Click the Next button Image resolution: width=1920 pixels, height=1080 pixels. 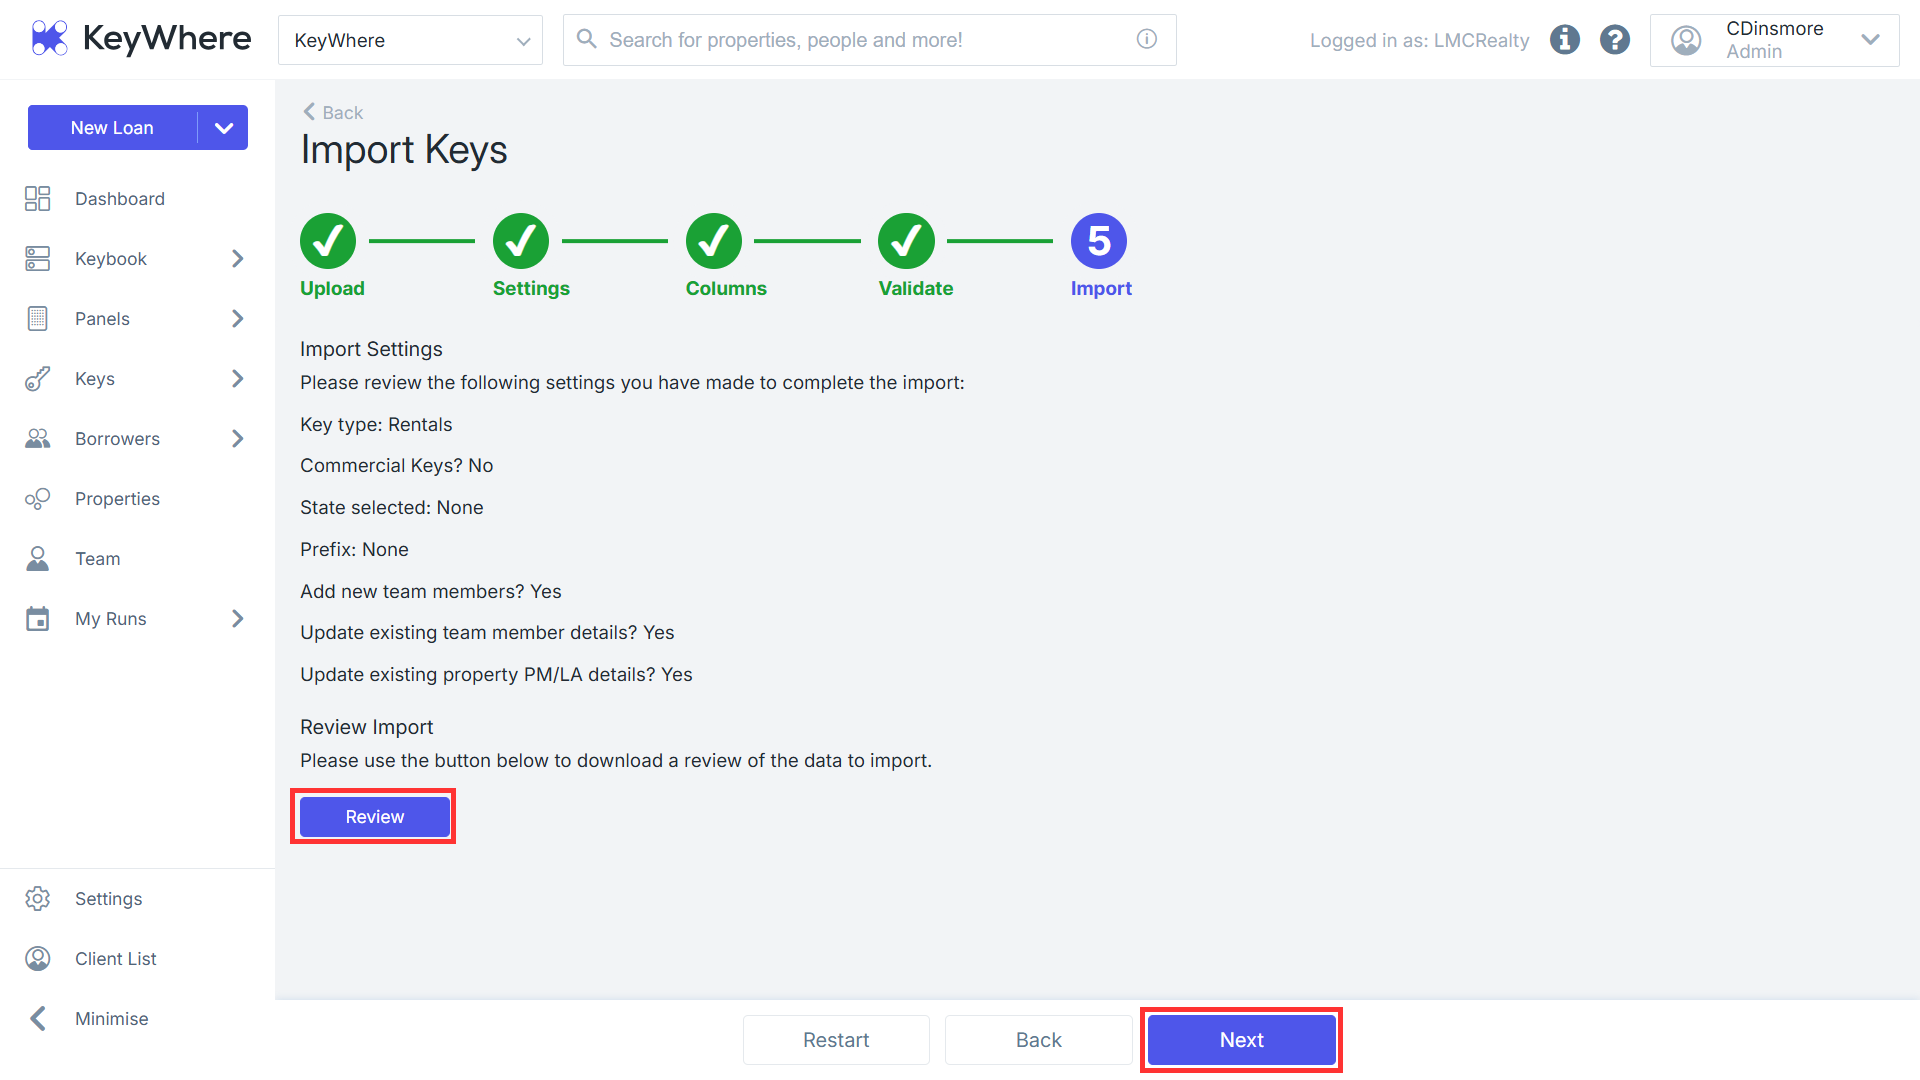click(x=1242, y=1040)
